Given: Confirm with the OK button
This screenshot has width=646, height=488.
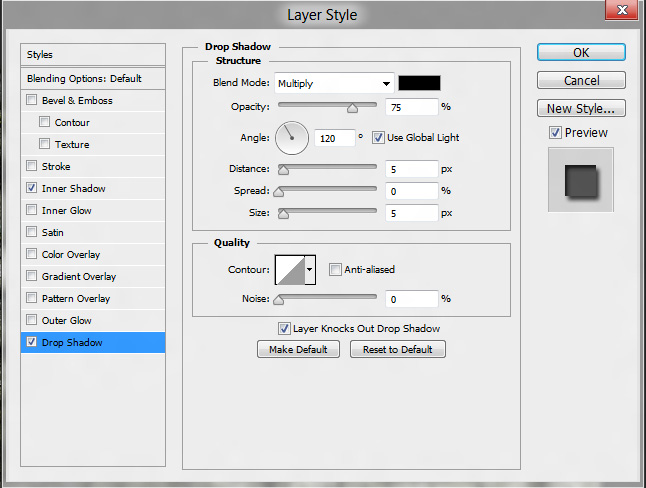Looking at the screenshot, I should [x=581, y=52].
